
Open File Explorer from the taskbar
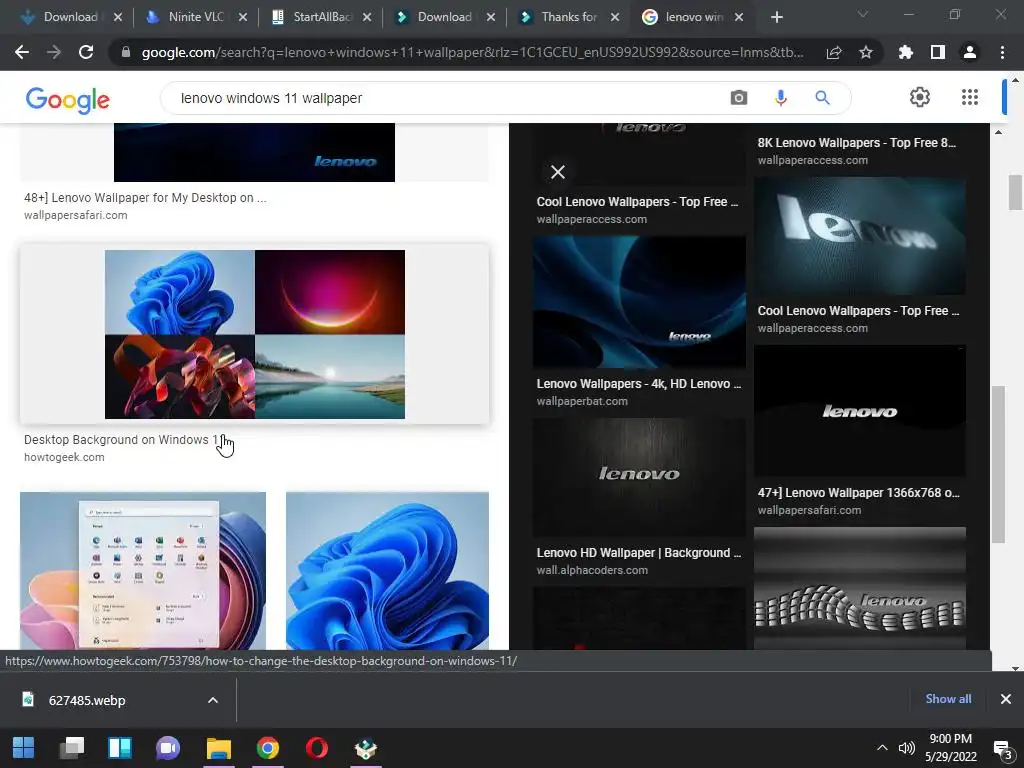(219, 748)
